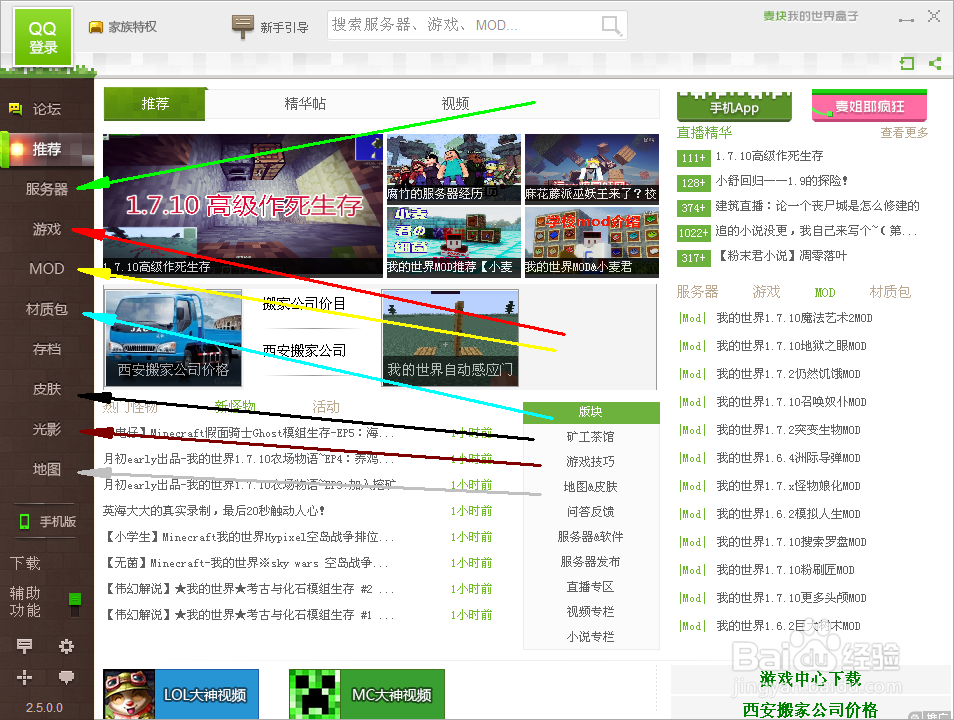The width and height of the screenshot is (954, 720).
Task: Switch to 视频 tab
Action: pyautogui.click(x=455, y=104)
